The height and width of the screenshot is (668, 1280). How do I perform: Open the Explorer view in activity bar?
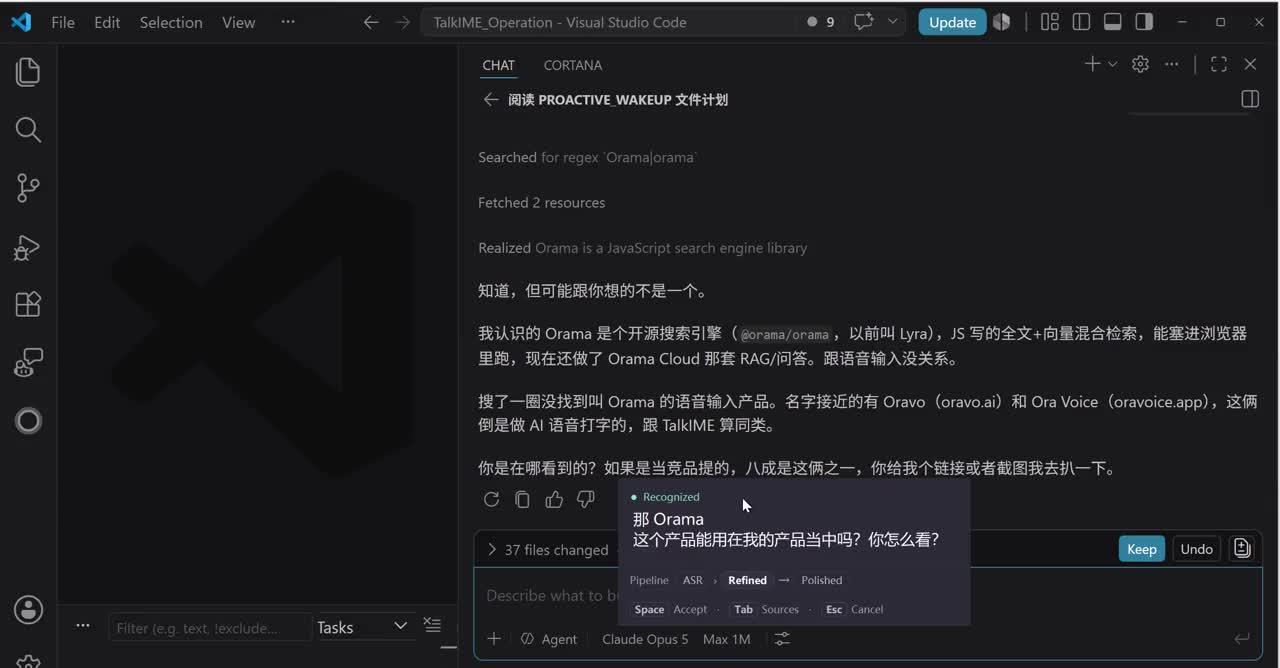click(x=28, y=71)
